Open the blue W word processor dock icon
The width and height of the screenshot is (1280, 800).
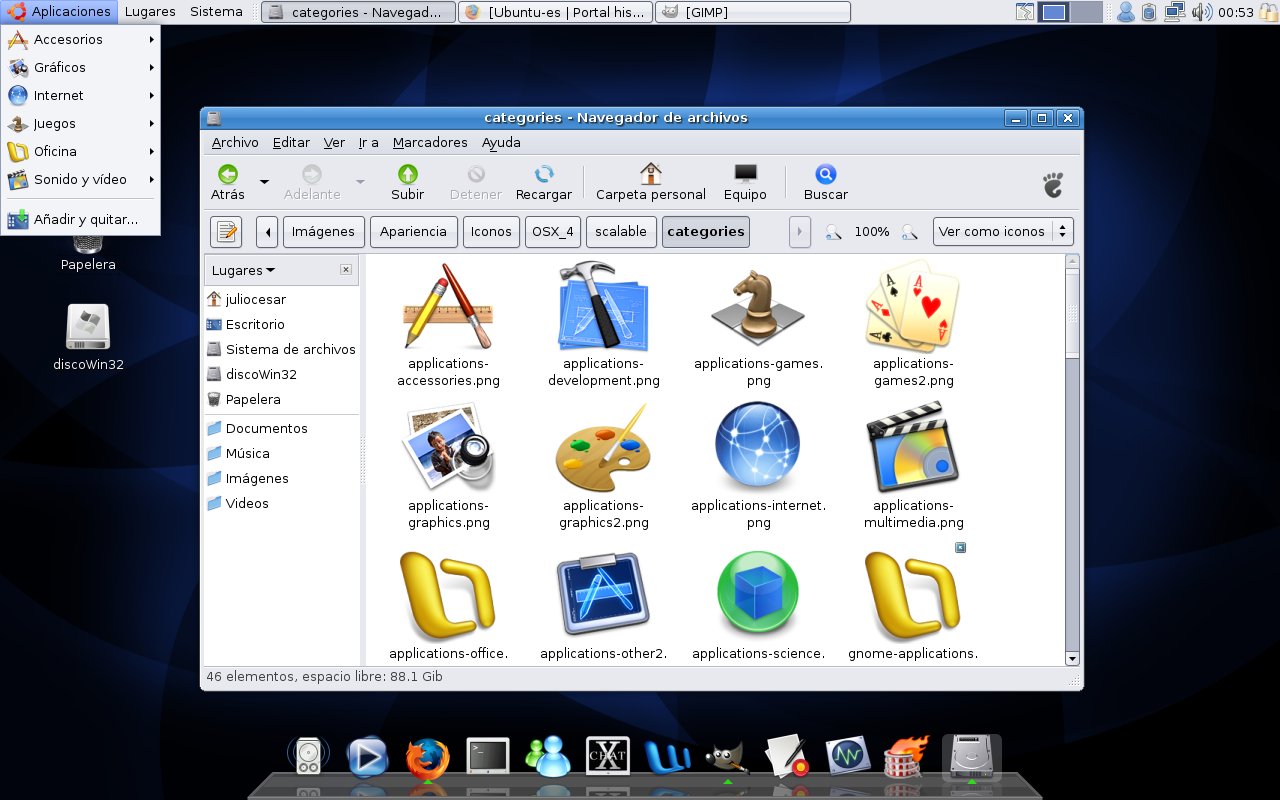pos(668,758)
